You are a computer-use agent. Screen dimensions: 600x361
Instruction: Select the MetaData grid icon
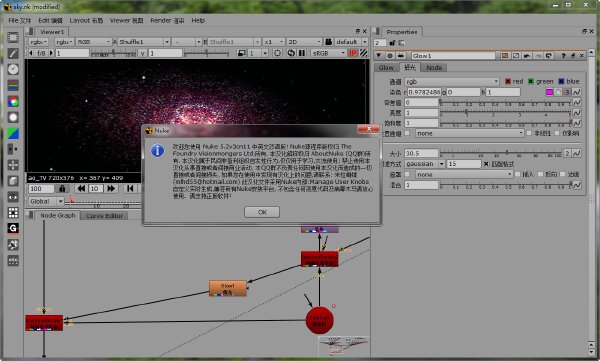pos(13,212)
